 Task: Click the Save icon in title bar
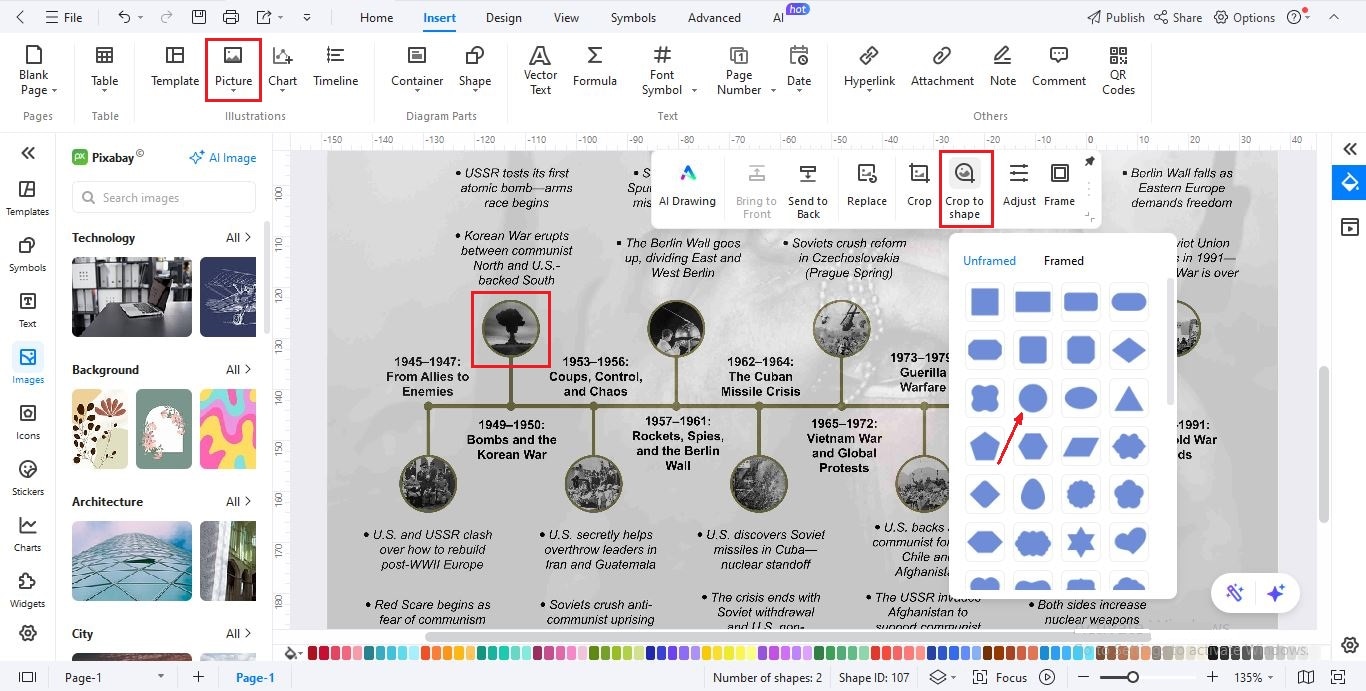tap(199, 17)
